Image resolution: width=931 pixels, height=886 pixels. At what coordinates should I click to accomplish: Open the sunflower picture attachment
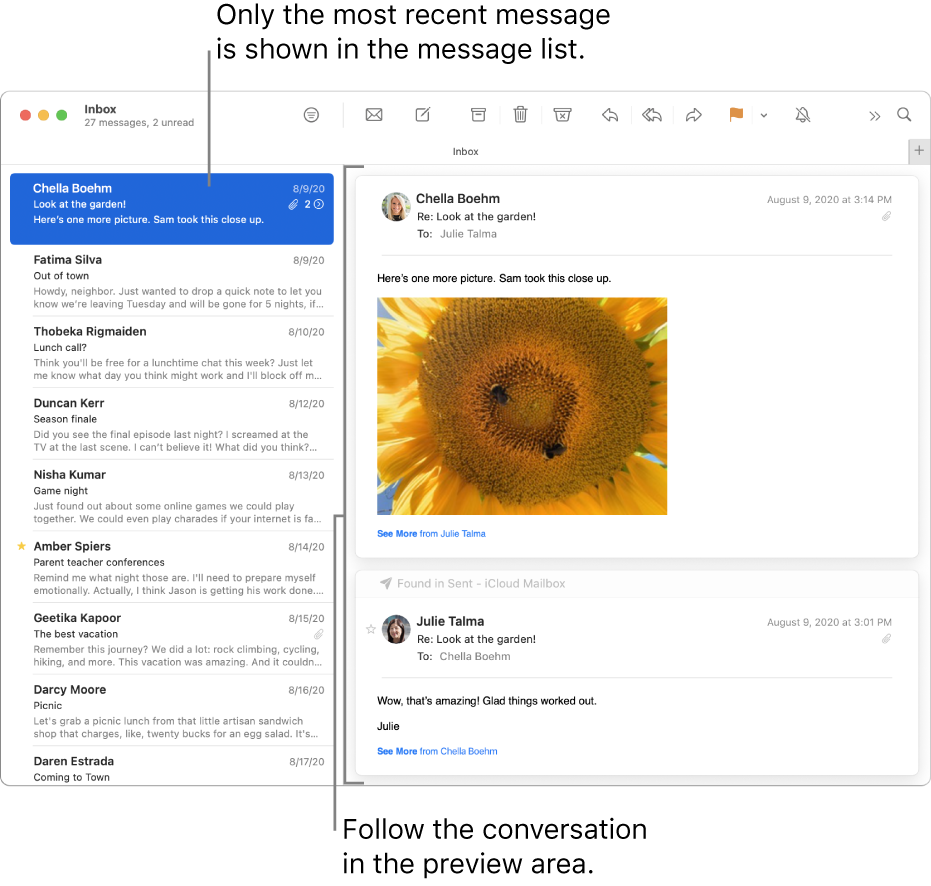pyautogui.click(x=522, y=406)
